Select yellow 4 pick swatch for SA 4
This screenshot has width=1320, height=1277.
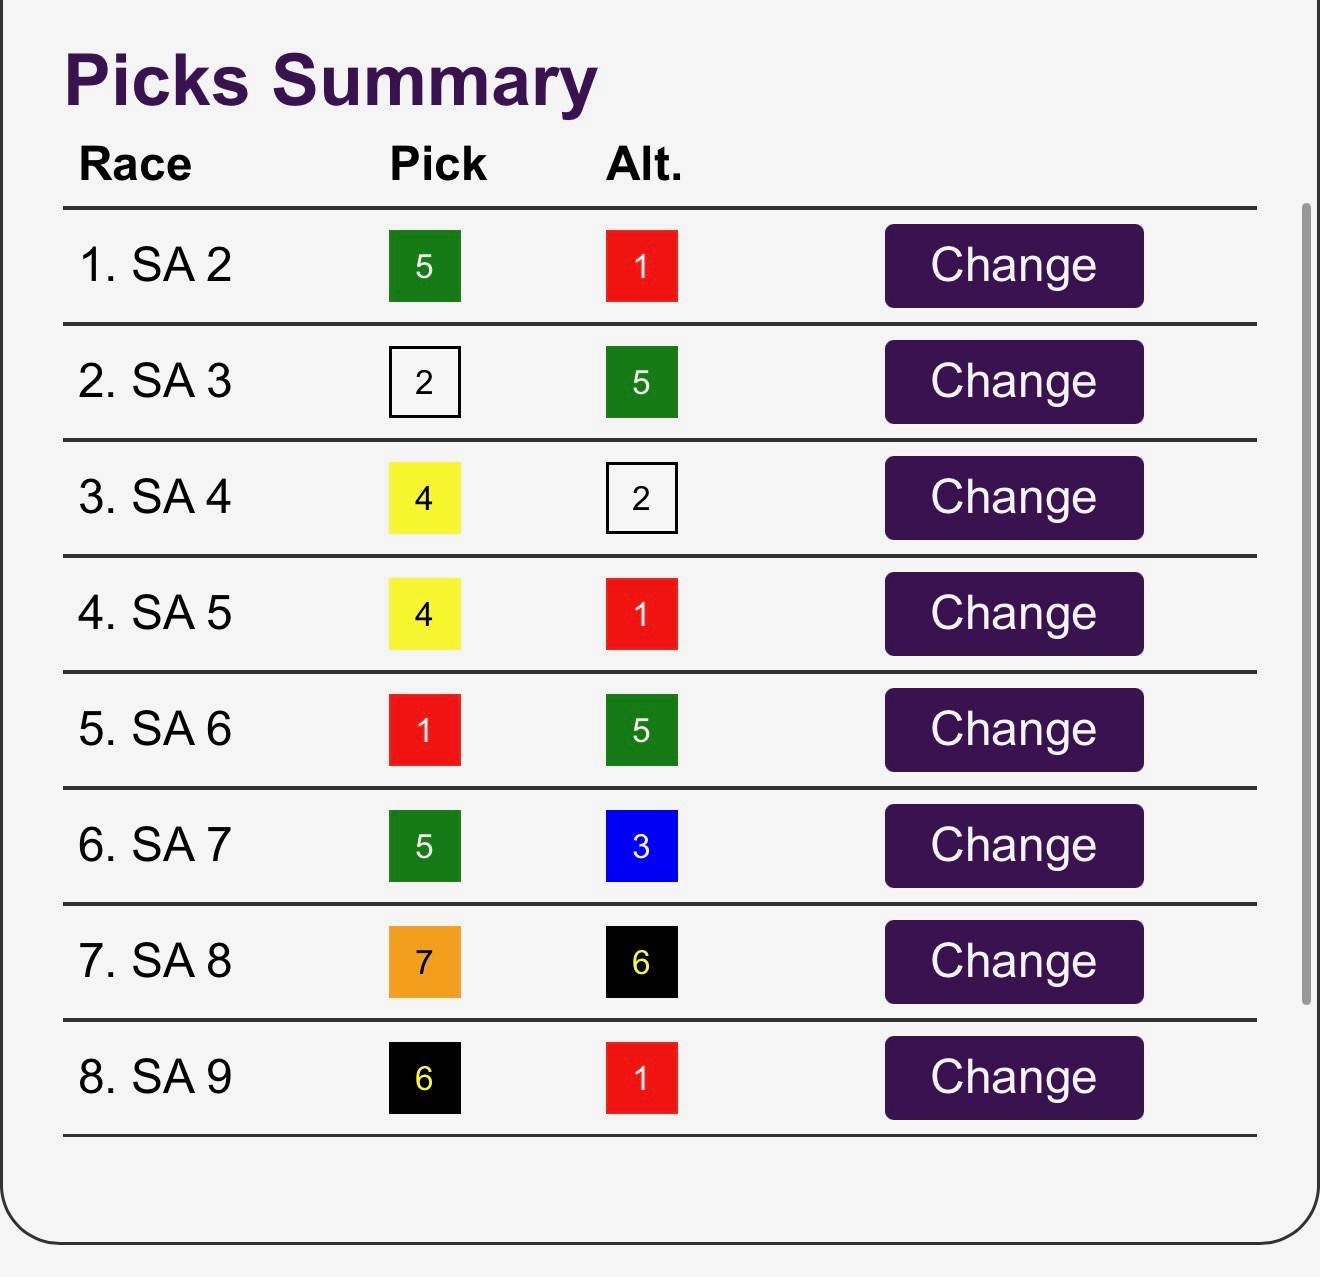tap(424, 498)
